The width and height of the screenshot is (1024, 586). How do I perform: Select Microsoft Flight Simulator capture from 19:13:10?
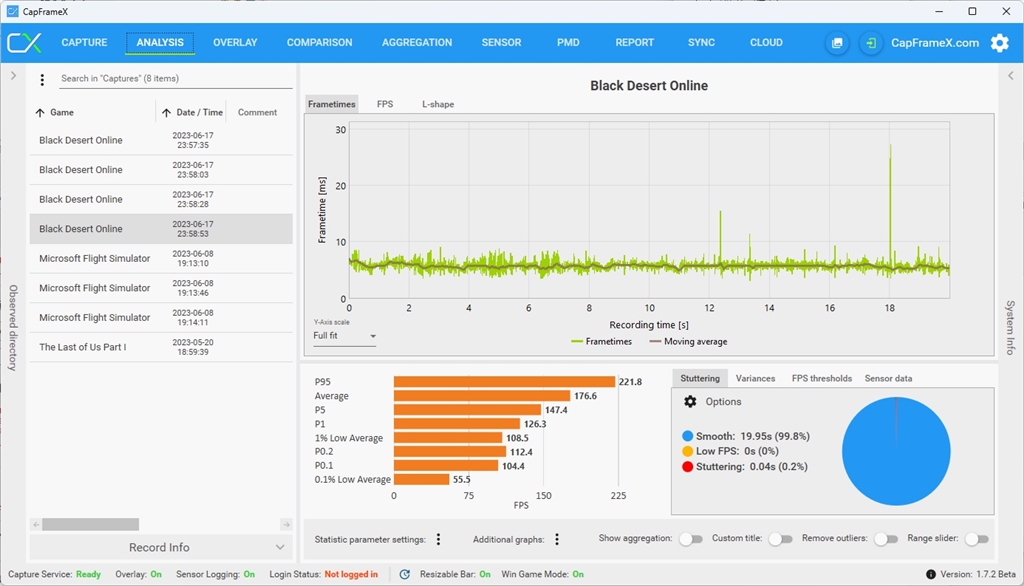click(161, 259)
